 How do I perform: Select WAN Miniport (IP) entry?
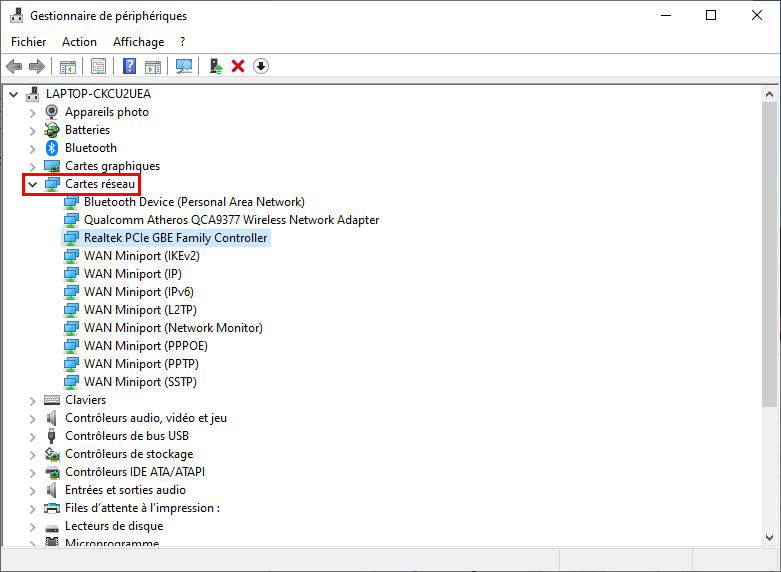point(133,274)
